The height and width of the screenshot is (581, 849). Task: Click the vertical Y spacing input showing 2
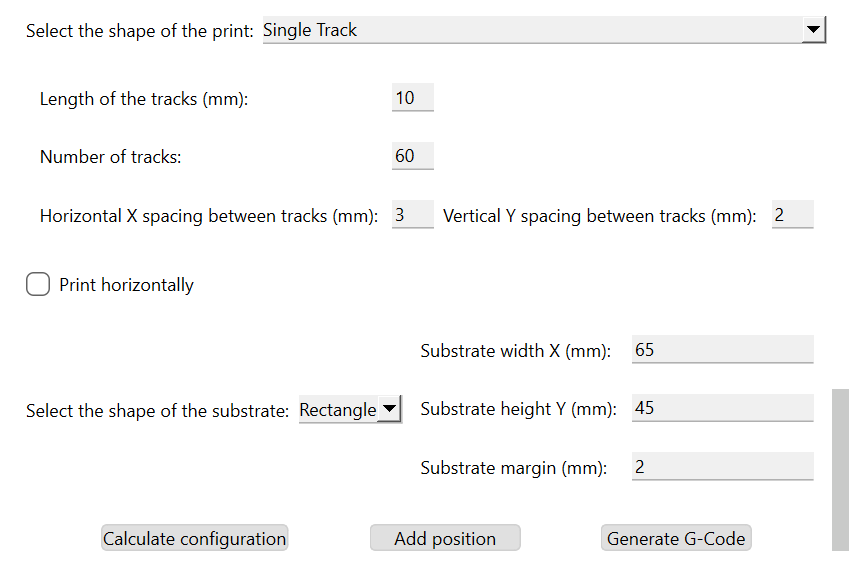point(792,214)
